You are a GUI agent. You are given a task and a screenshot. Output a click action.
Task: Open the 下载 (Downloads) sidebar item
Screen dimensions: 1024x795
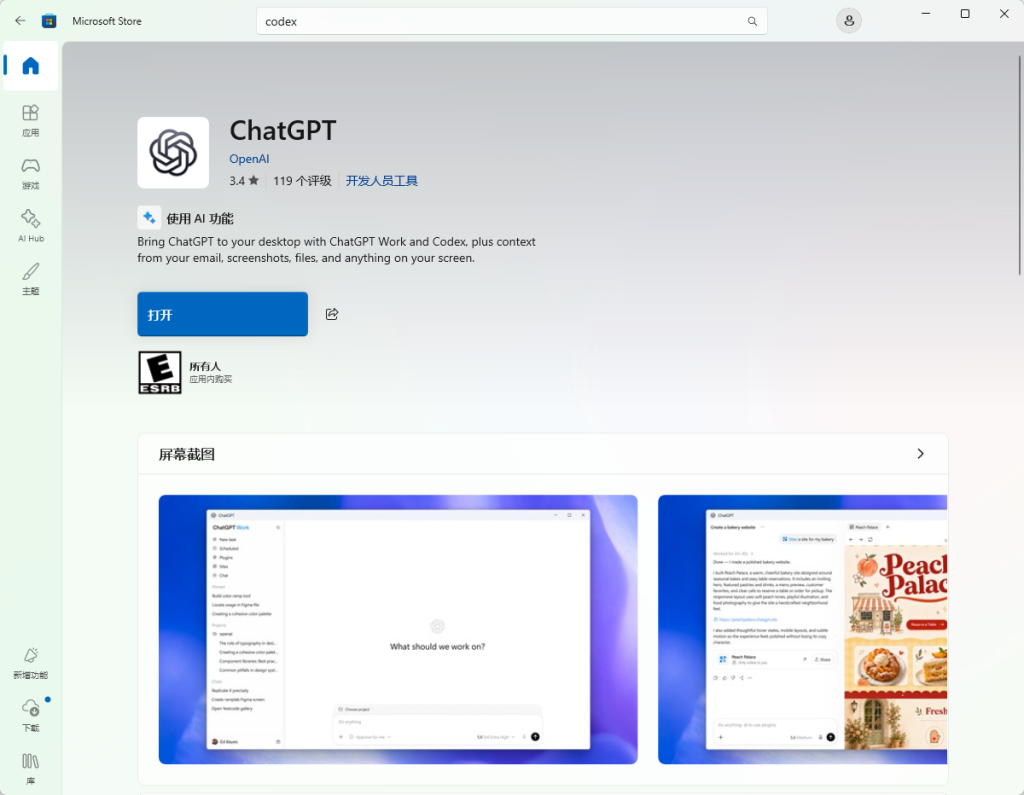point(31,716)
